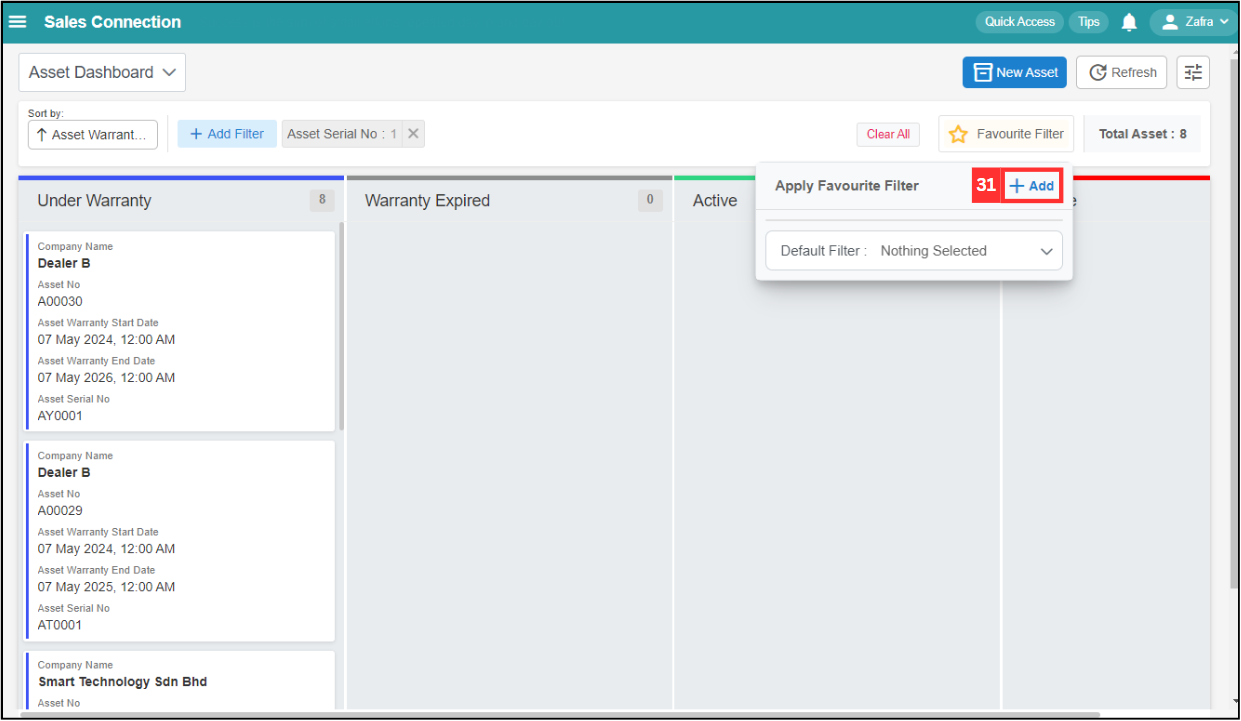Click Apply Favourite Filter heading
This screenshot has width=1241, height=721.
(x=846, y=186)
